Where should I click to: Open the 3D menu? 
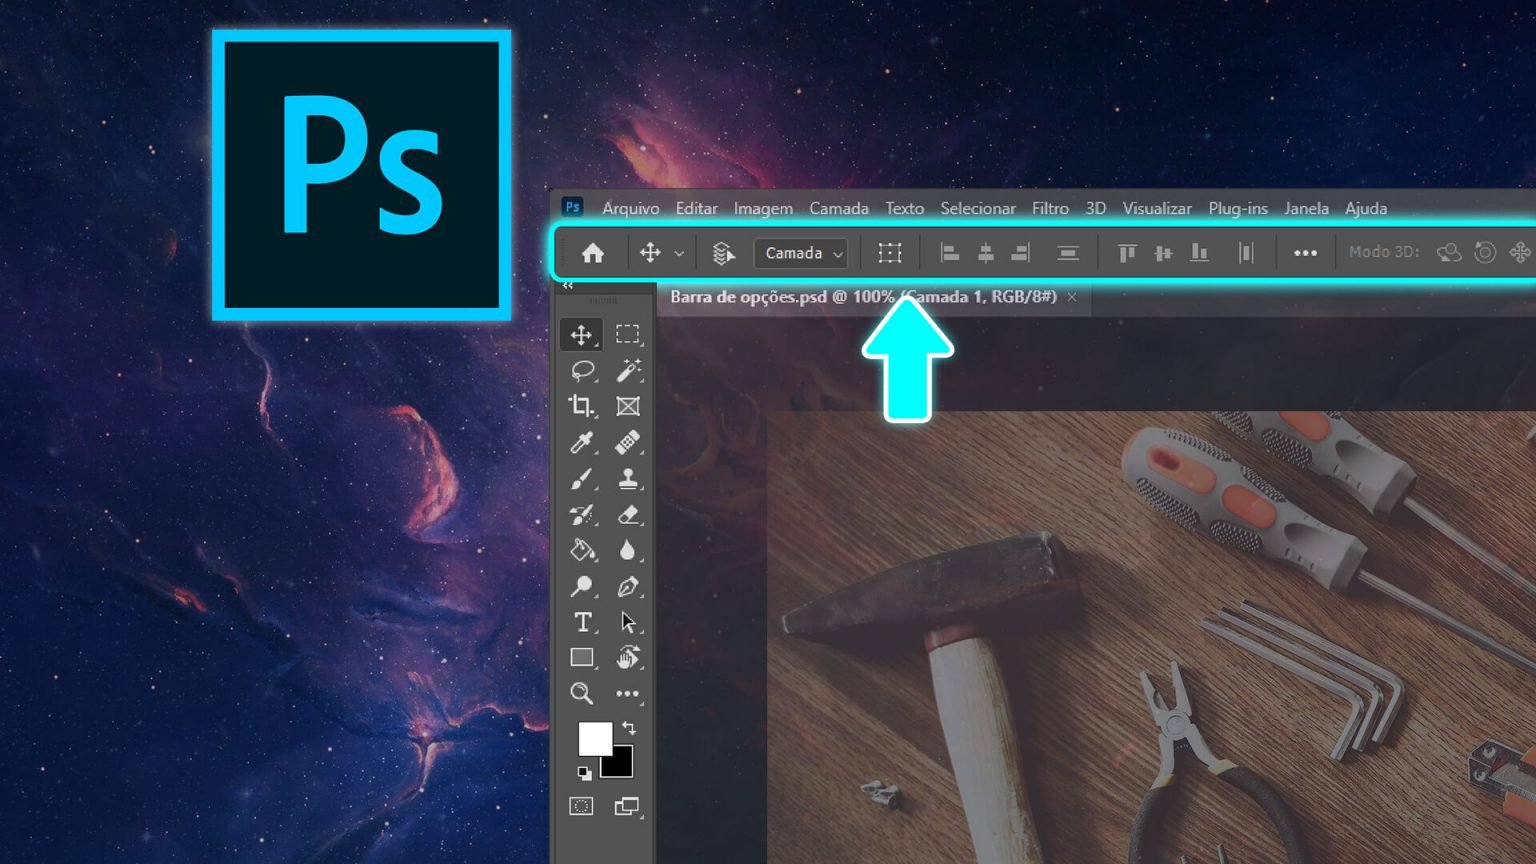(x=1095, y=208)
